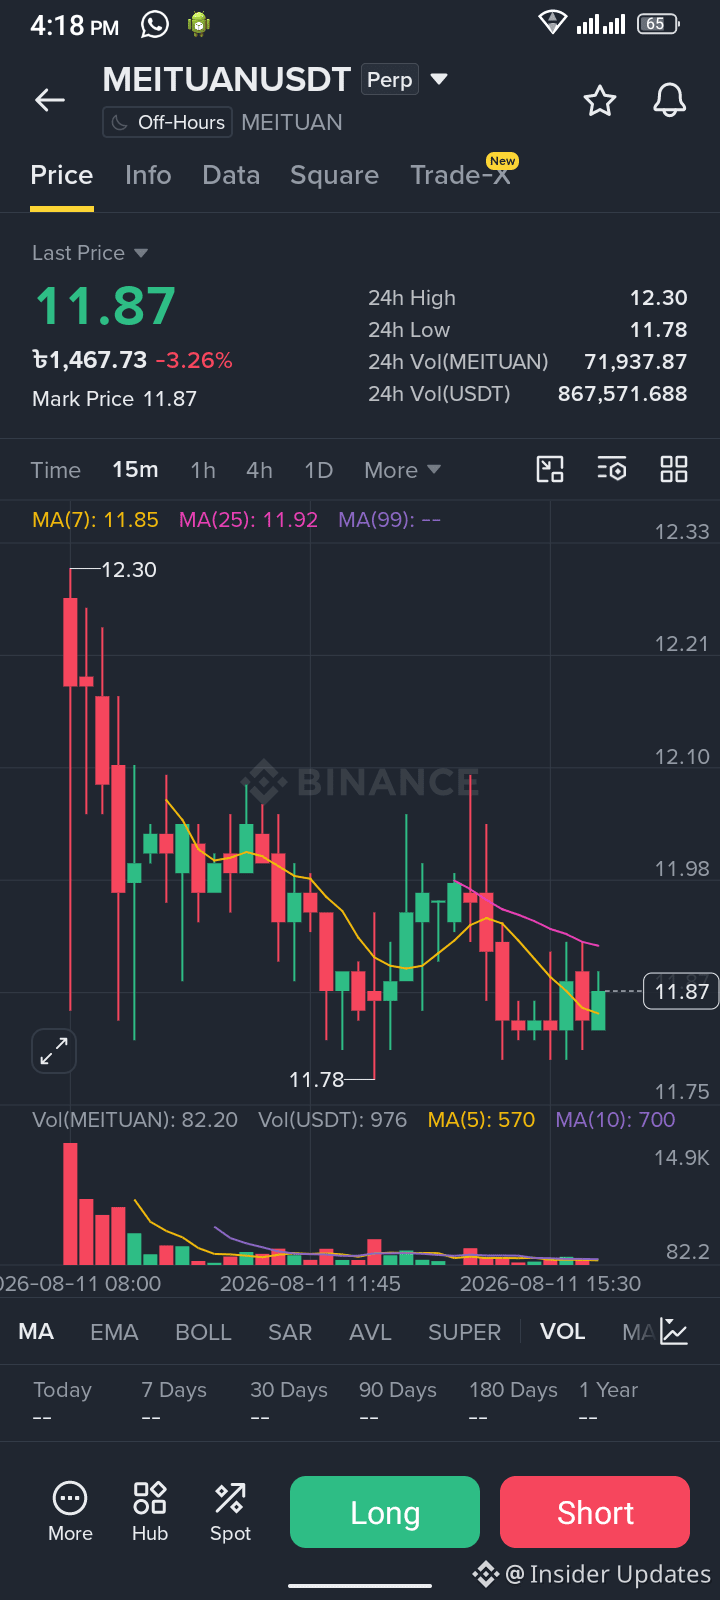Toggle the SAR indicator
720x1600 pixels.
pos(290,1332)
